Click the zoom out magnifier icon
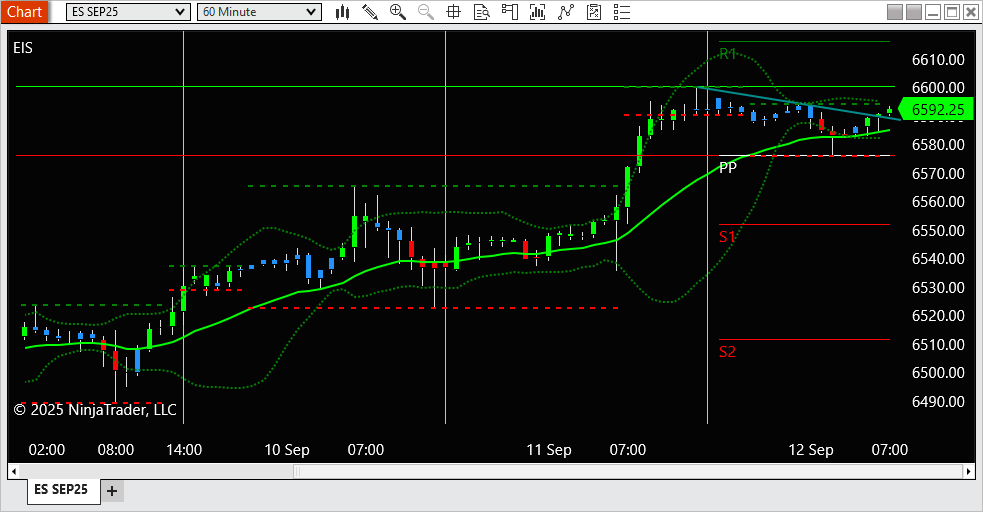The height and width of the screenshot is (512, 983). pyautogui.click(x=426, y=12)
